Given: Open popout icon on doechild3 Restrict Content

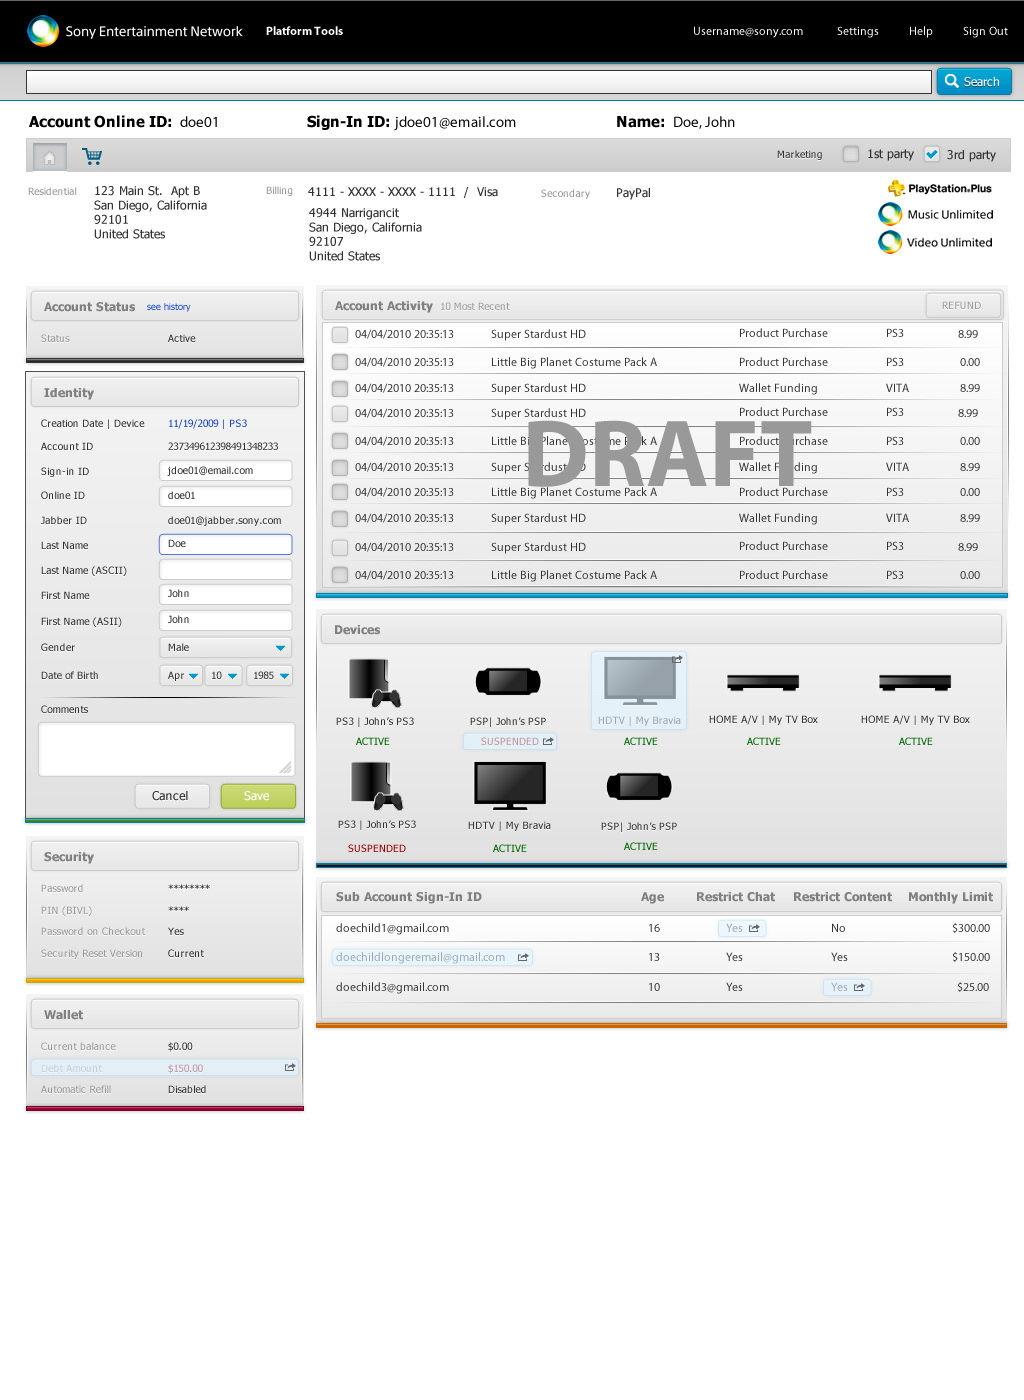Looking at the screenshot, I should click(859, 988).
